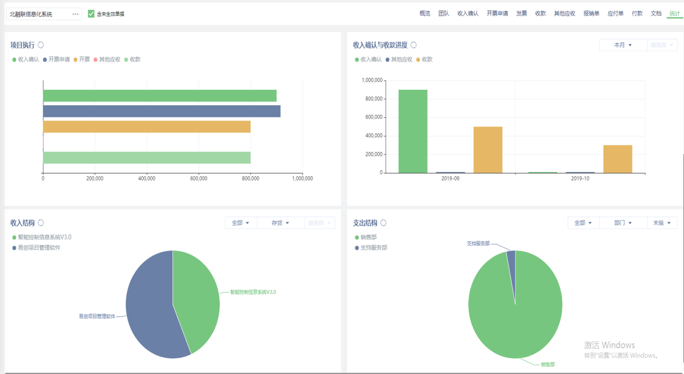Click the info circle beside 项目执行
This screenshot has height=374, width=684.
(x=41, y=45)
